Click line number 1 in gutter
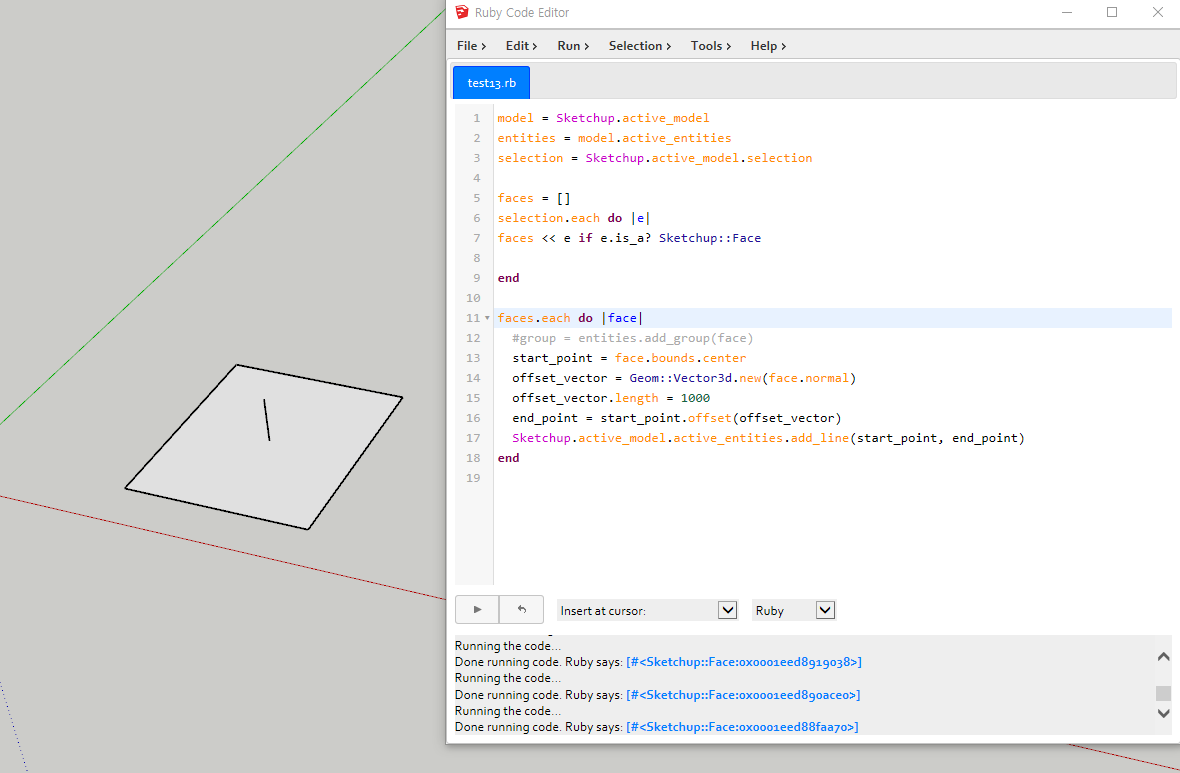1180x773 pixels. point(476,118)
